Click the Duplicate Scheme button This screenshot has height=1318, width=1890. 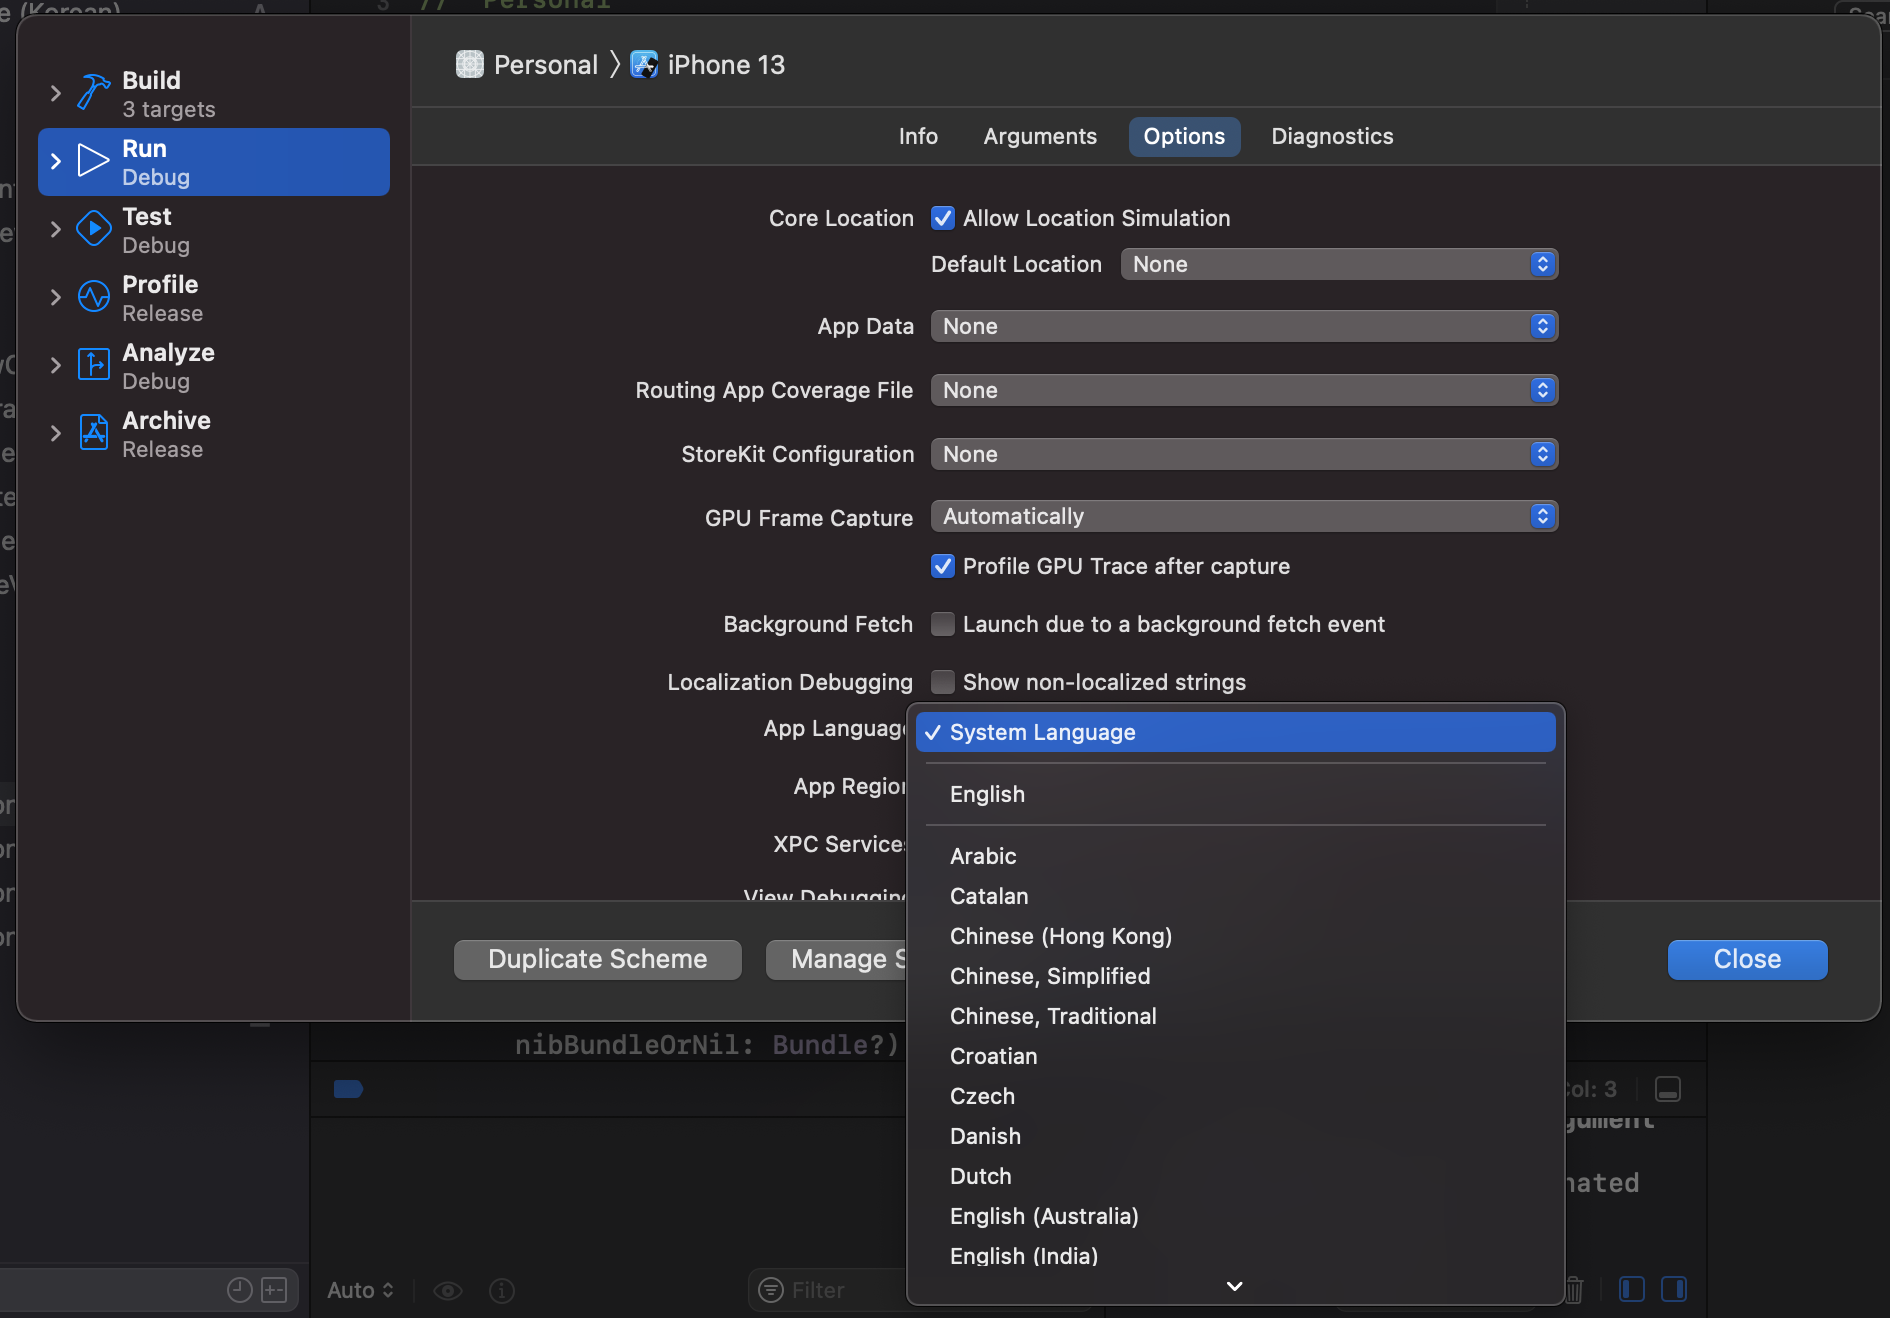click(598, 959)
